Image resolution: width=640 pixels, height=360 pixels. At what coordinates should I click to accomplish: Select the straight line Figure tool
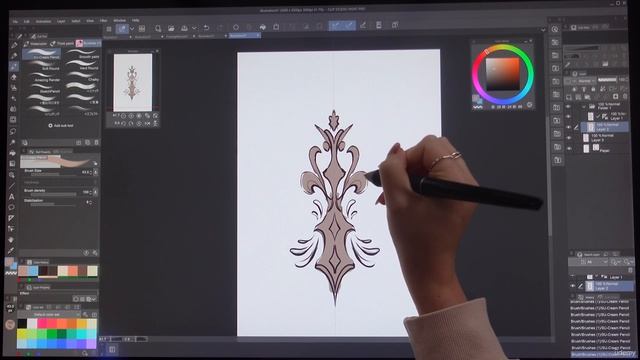(12, 186)
